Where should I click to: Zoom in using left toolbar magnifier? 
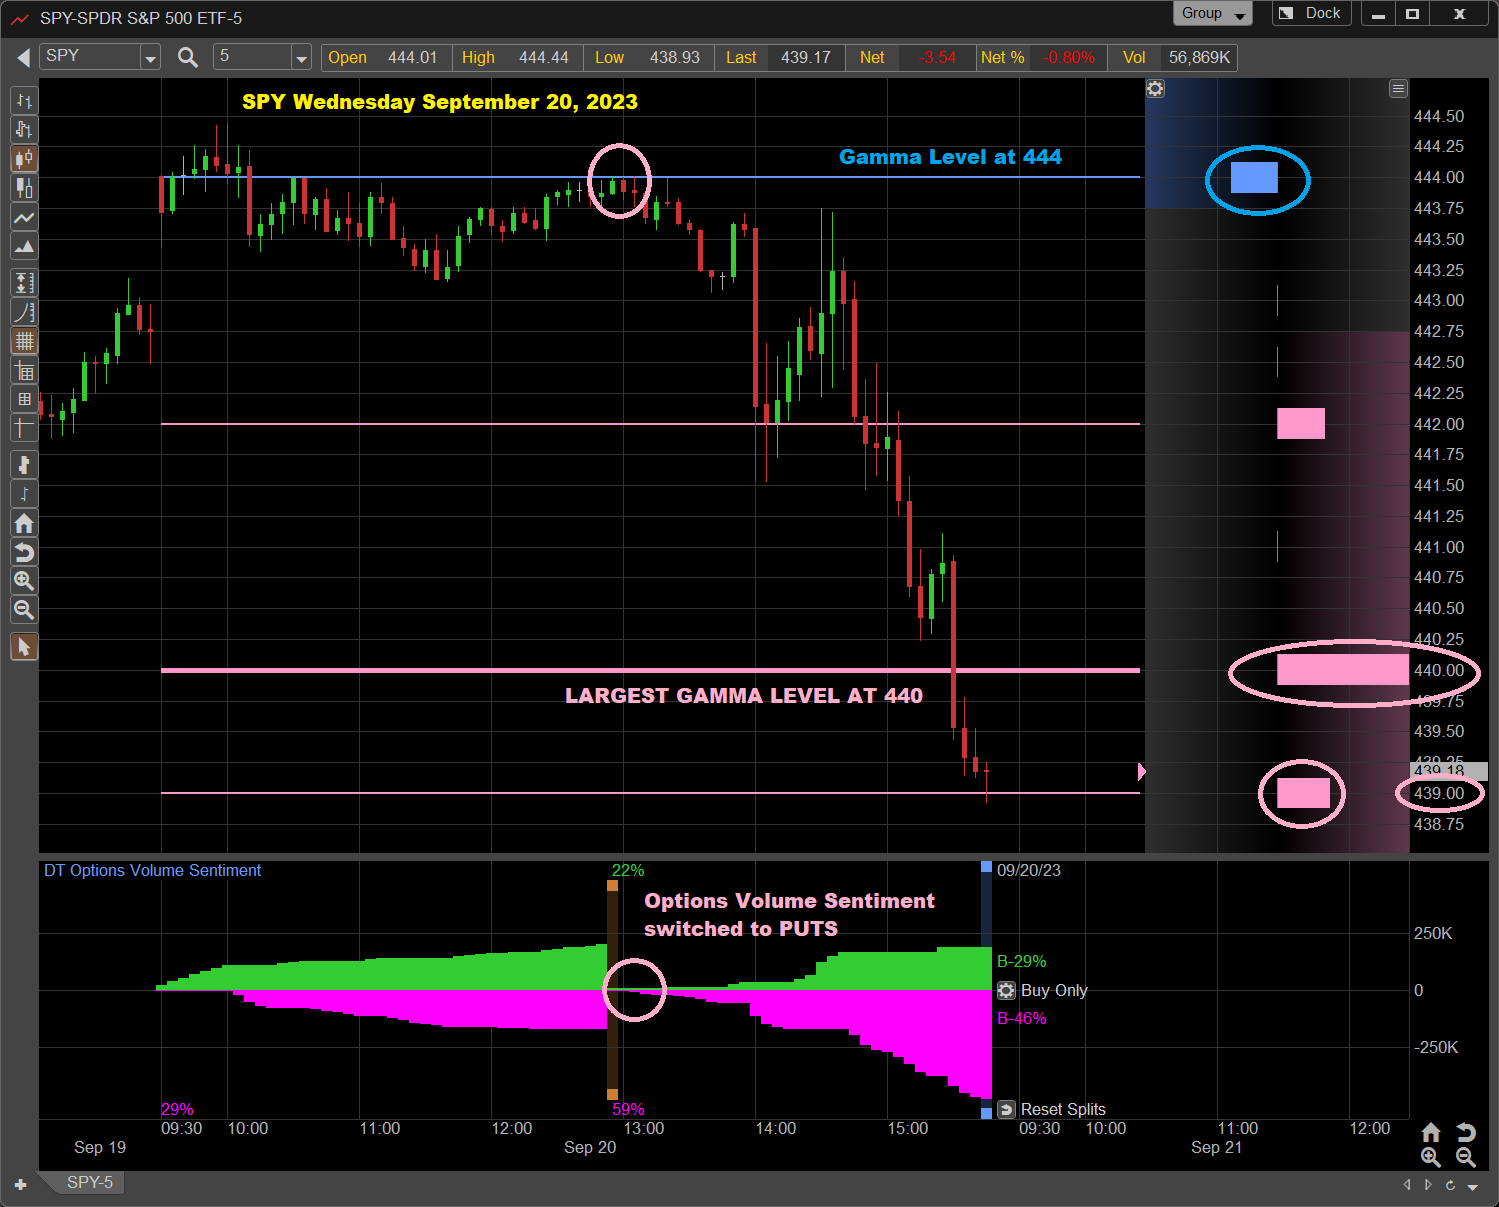tap(24, 581)
